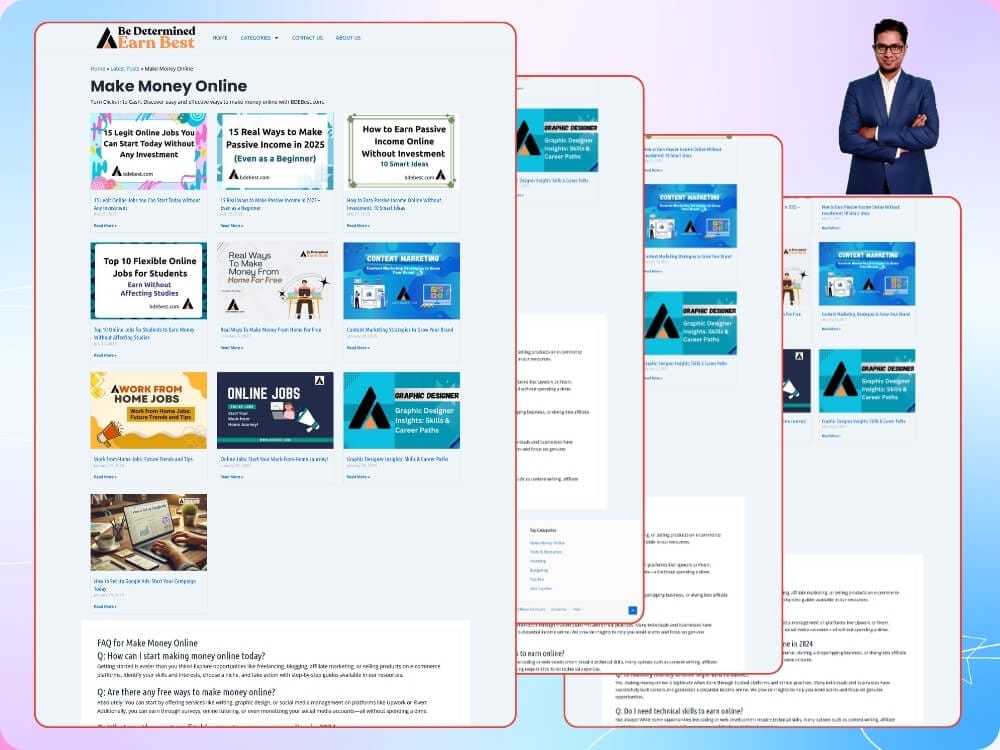This screenshot has height=750, width=1000.
Task: Select Top 10 Flexible Online Jobs thumbnail
Action: (x=148, y=280)
